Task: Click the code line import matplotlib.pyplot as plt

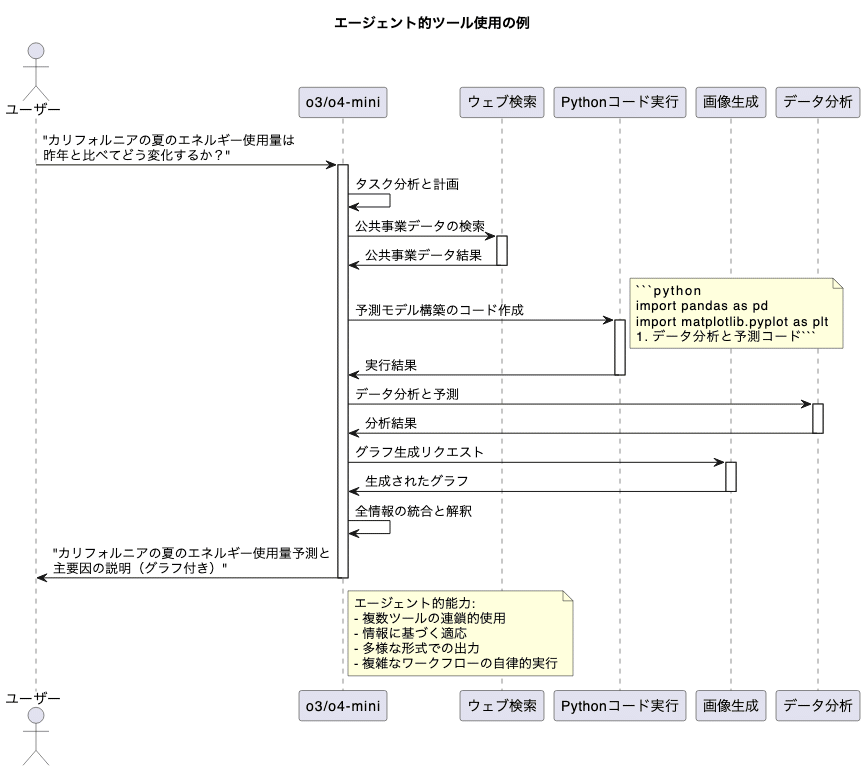Action: (732, 321)
